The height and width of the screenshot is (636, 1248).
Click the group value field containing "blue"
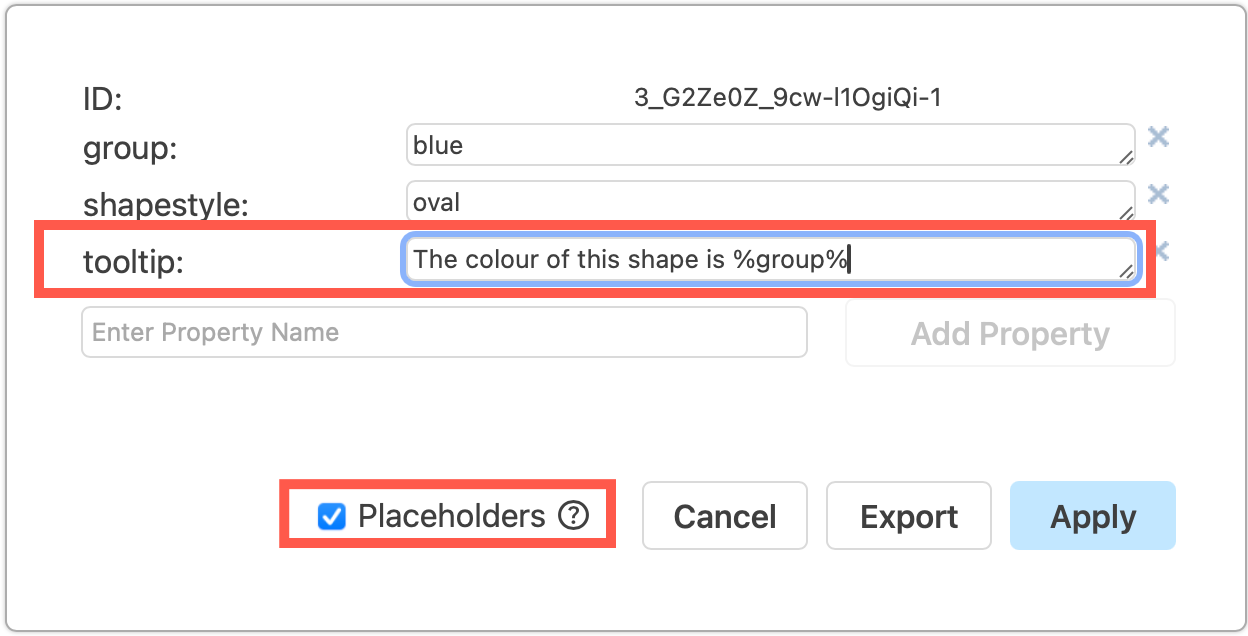[x=770, y=144]
